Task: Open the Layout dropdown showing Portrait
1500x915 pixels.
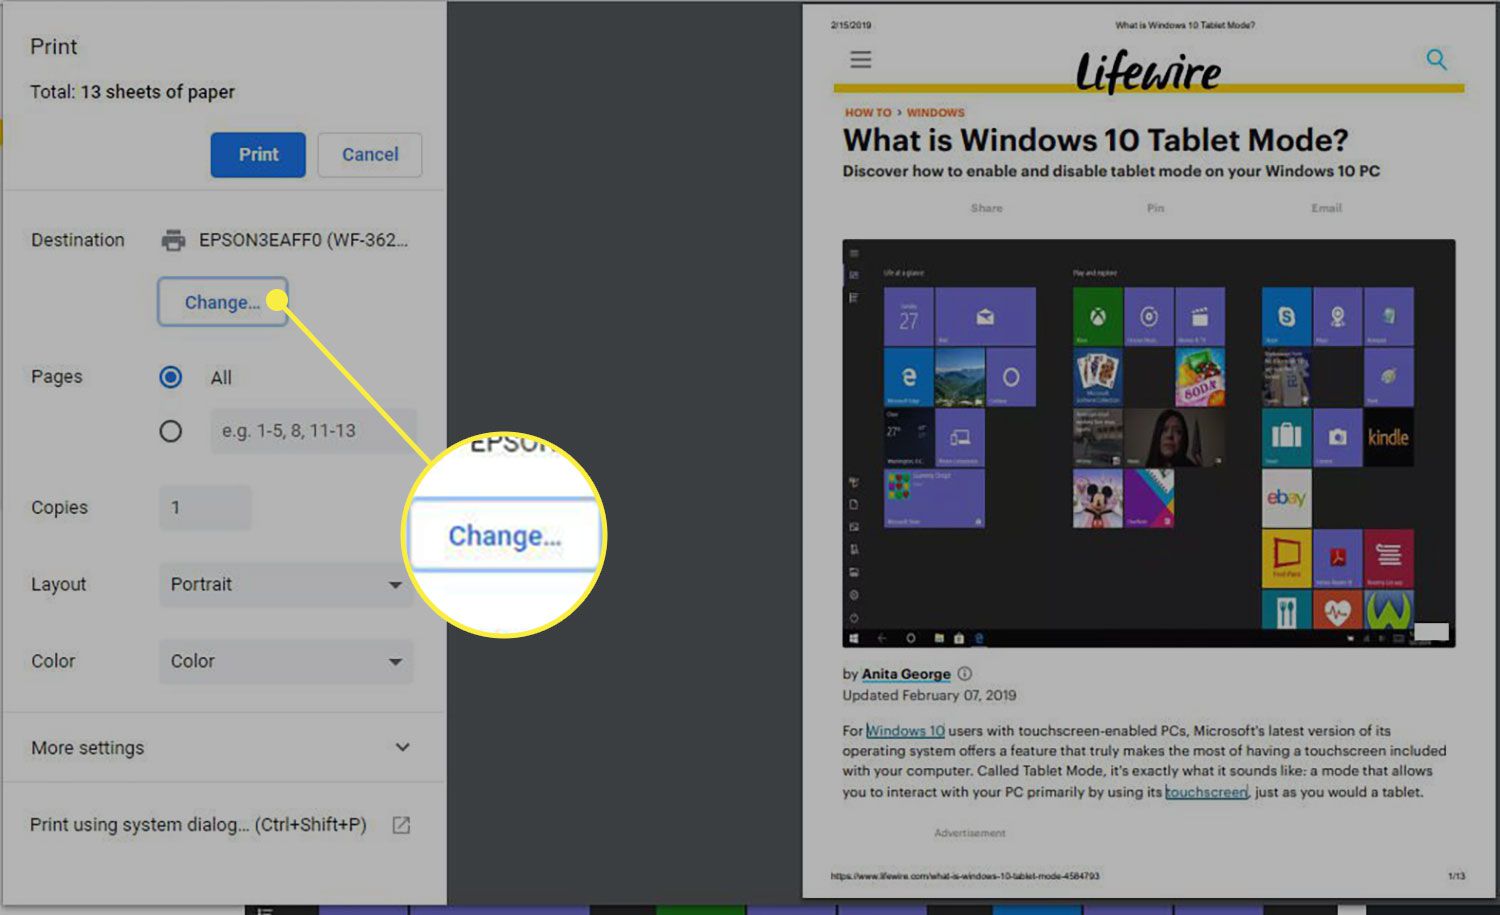Action: pos(286,584)
